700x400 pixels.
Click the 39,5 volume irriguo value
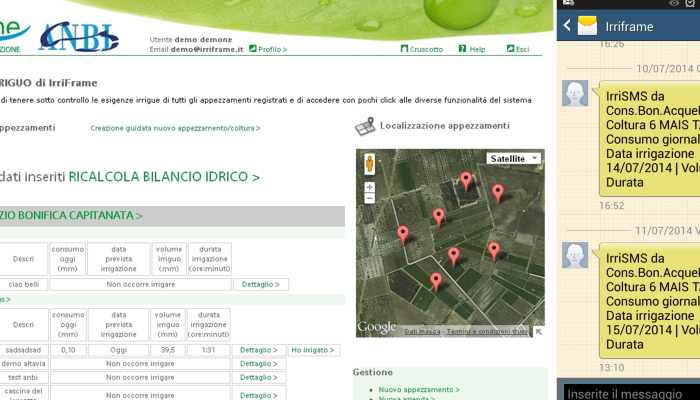pos(168,350)
